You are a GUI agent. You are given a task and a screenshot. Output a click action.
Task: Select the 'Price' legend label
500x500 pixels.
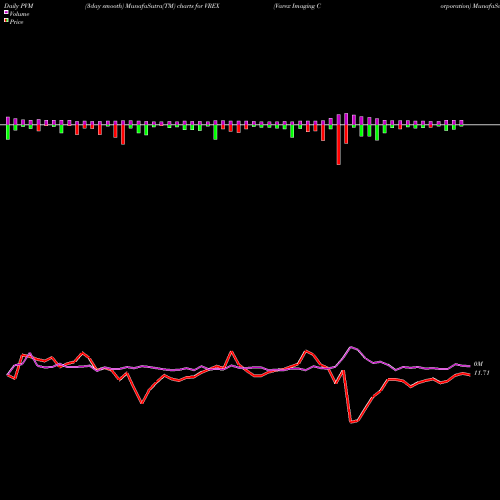16,22
